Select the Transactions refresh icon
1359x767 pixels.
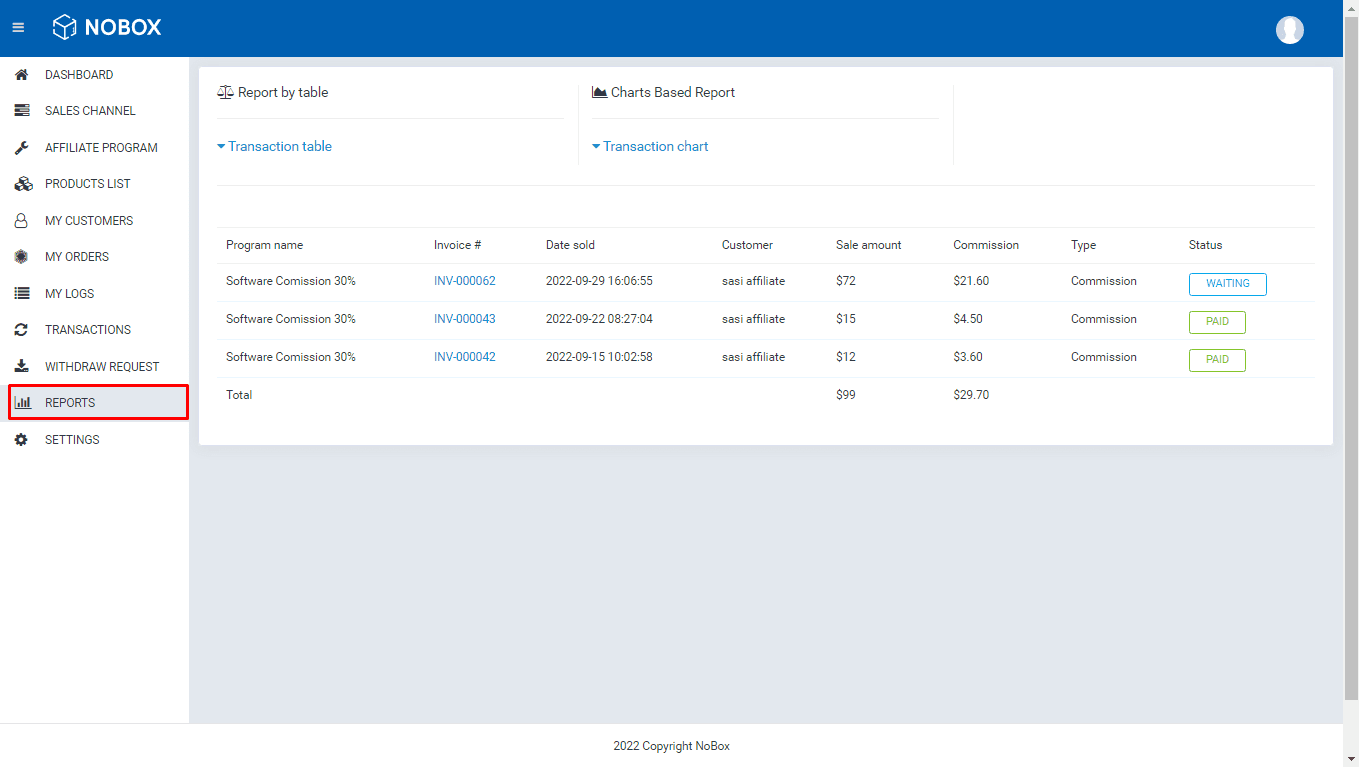click(21, 329)
